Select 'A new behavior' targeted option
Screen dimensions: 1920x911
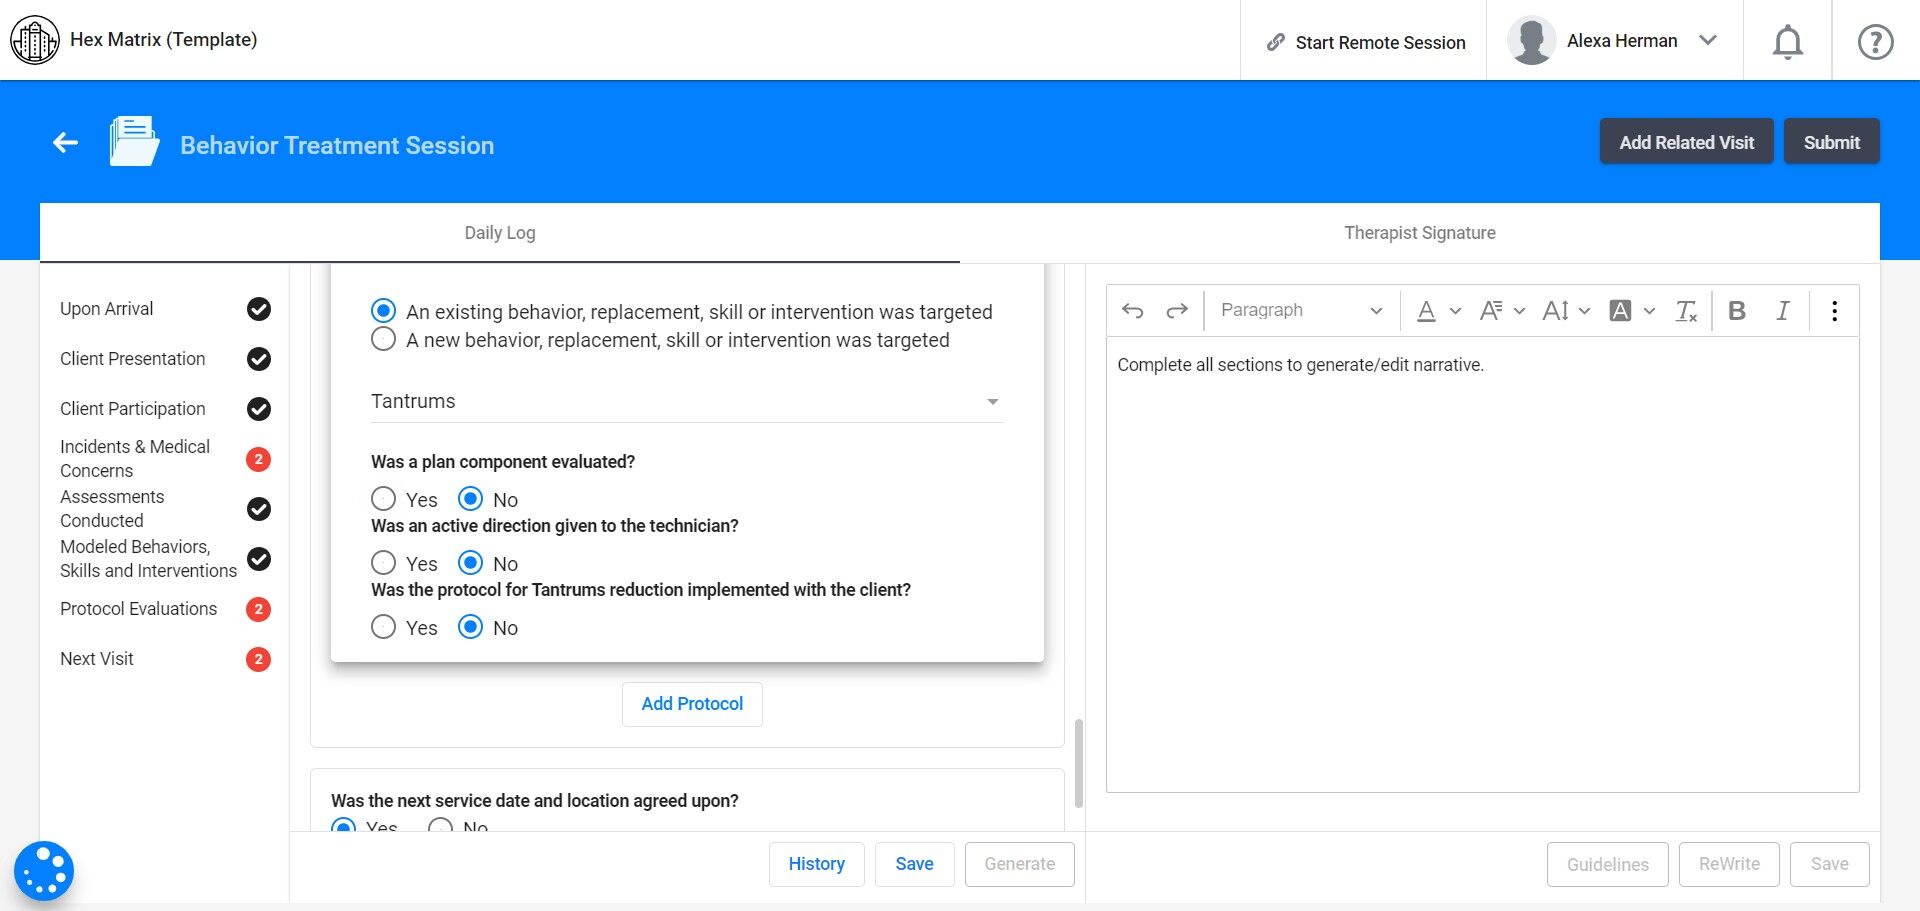point(383,340)
